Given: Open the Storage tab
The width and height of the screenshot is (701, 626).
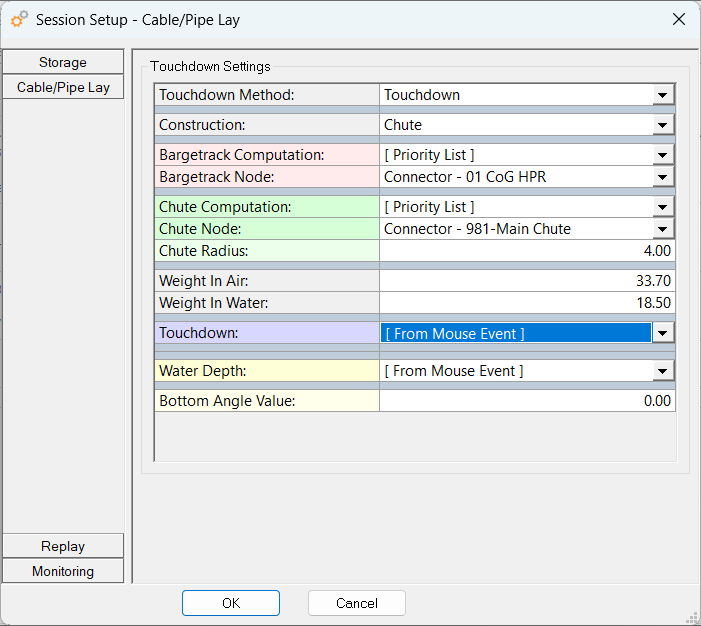Looking at the screenshot, I should point(63,62).
